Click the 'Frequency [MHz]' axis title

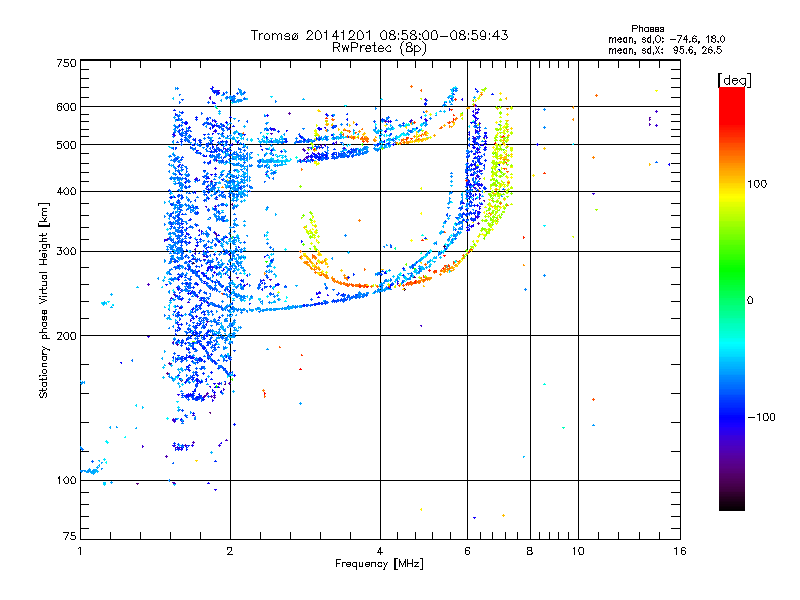(x=379, y=564)
